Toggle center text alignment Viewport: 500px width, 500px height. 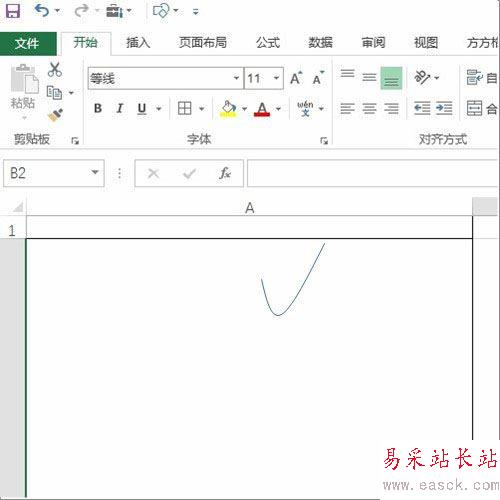(x=369, y=108)
